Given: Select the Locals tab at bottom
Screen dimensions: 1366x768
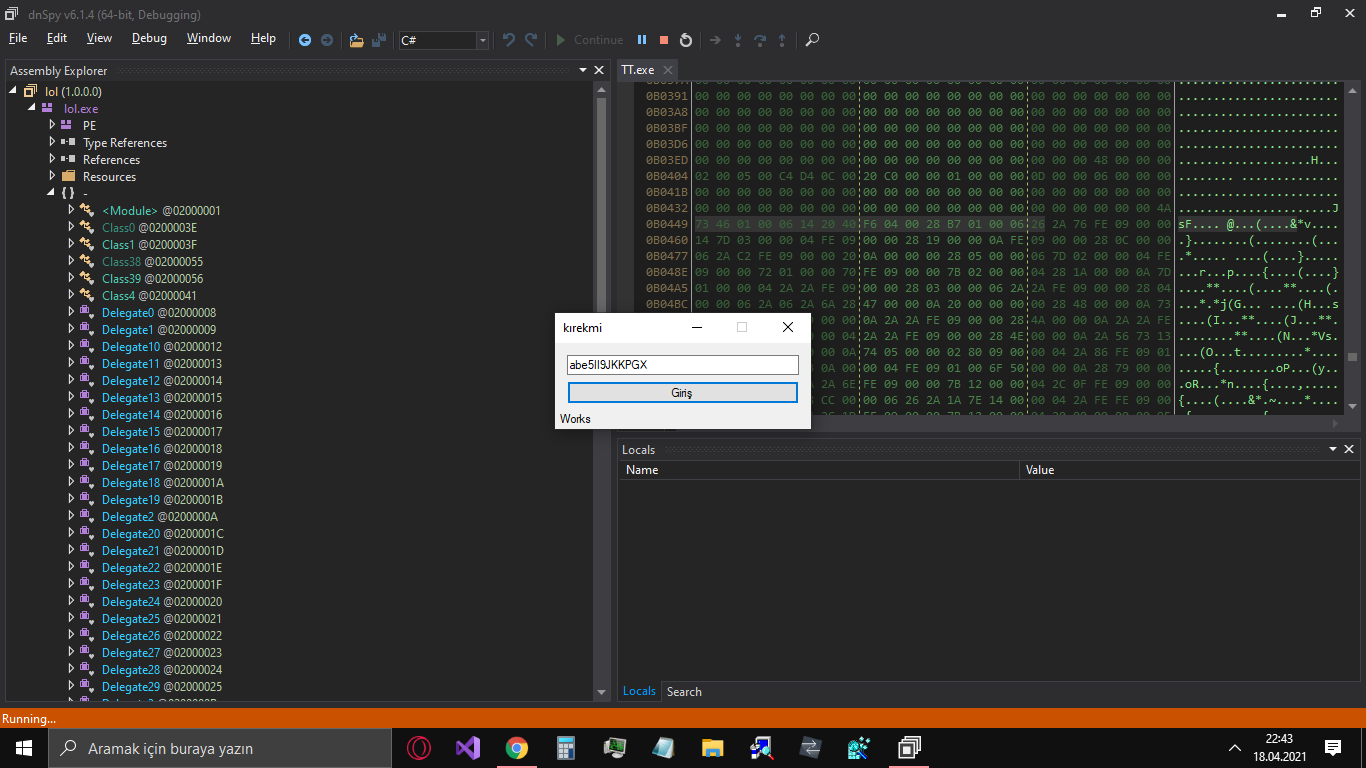Looking at the screenshot, I should [x=639, y=691].
